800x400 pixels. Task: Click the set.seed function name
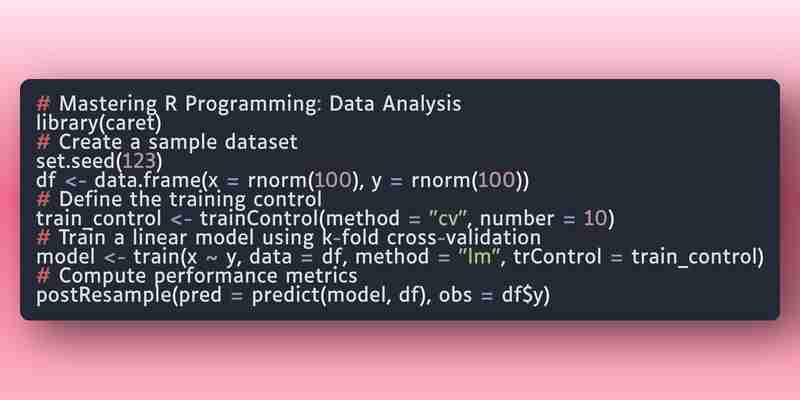point(76,161)
